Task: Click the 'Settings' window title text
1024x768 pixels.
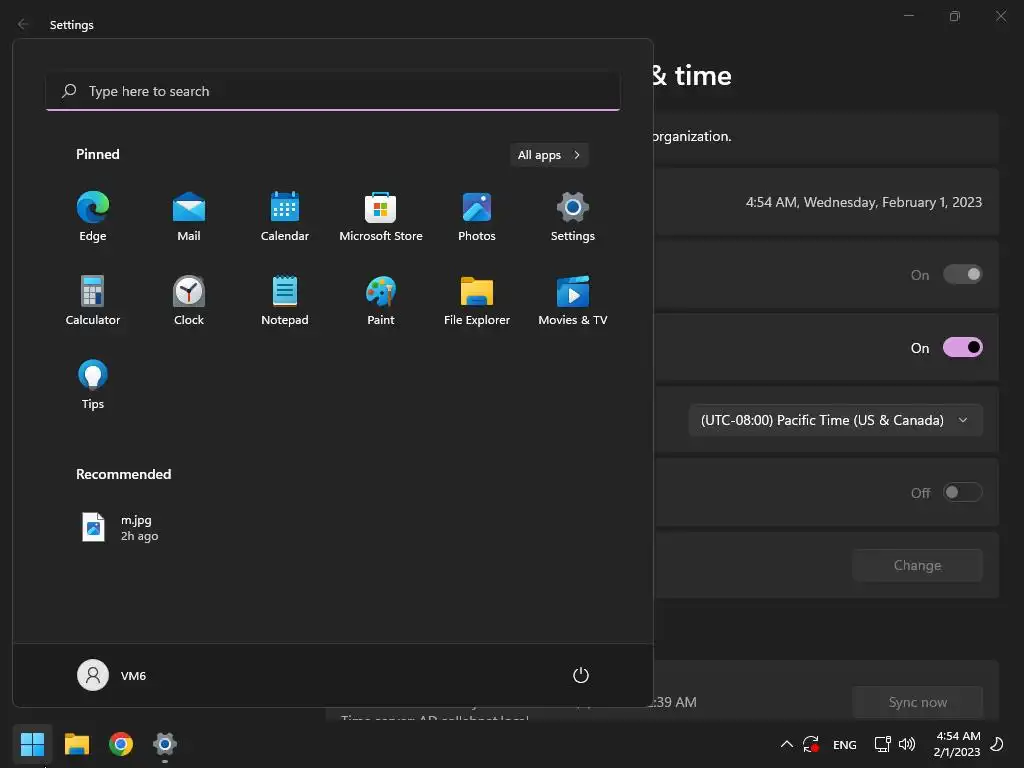Action: pos(72,25)
